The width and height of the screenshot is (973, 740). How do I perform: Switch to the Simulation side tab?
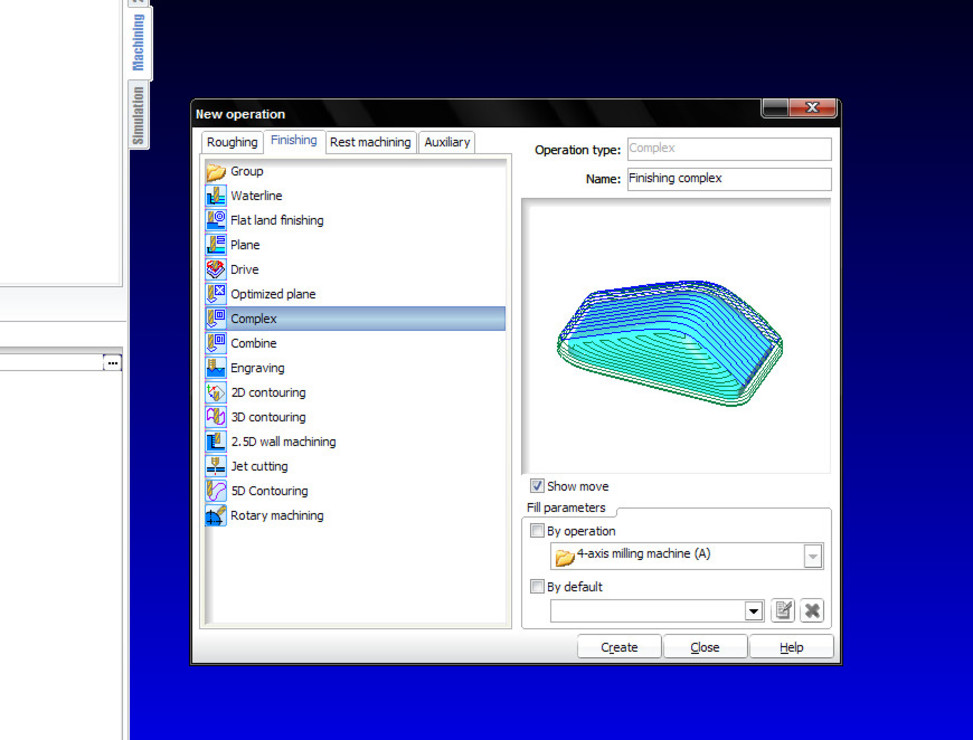coord(138,115)
